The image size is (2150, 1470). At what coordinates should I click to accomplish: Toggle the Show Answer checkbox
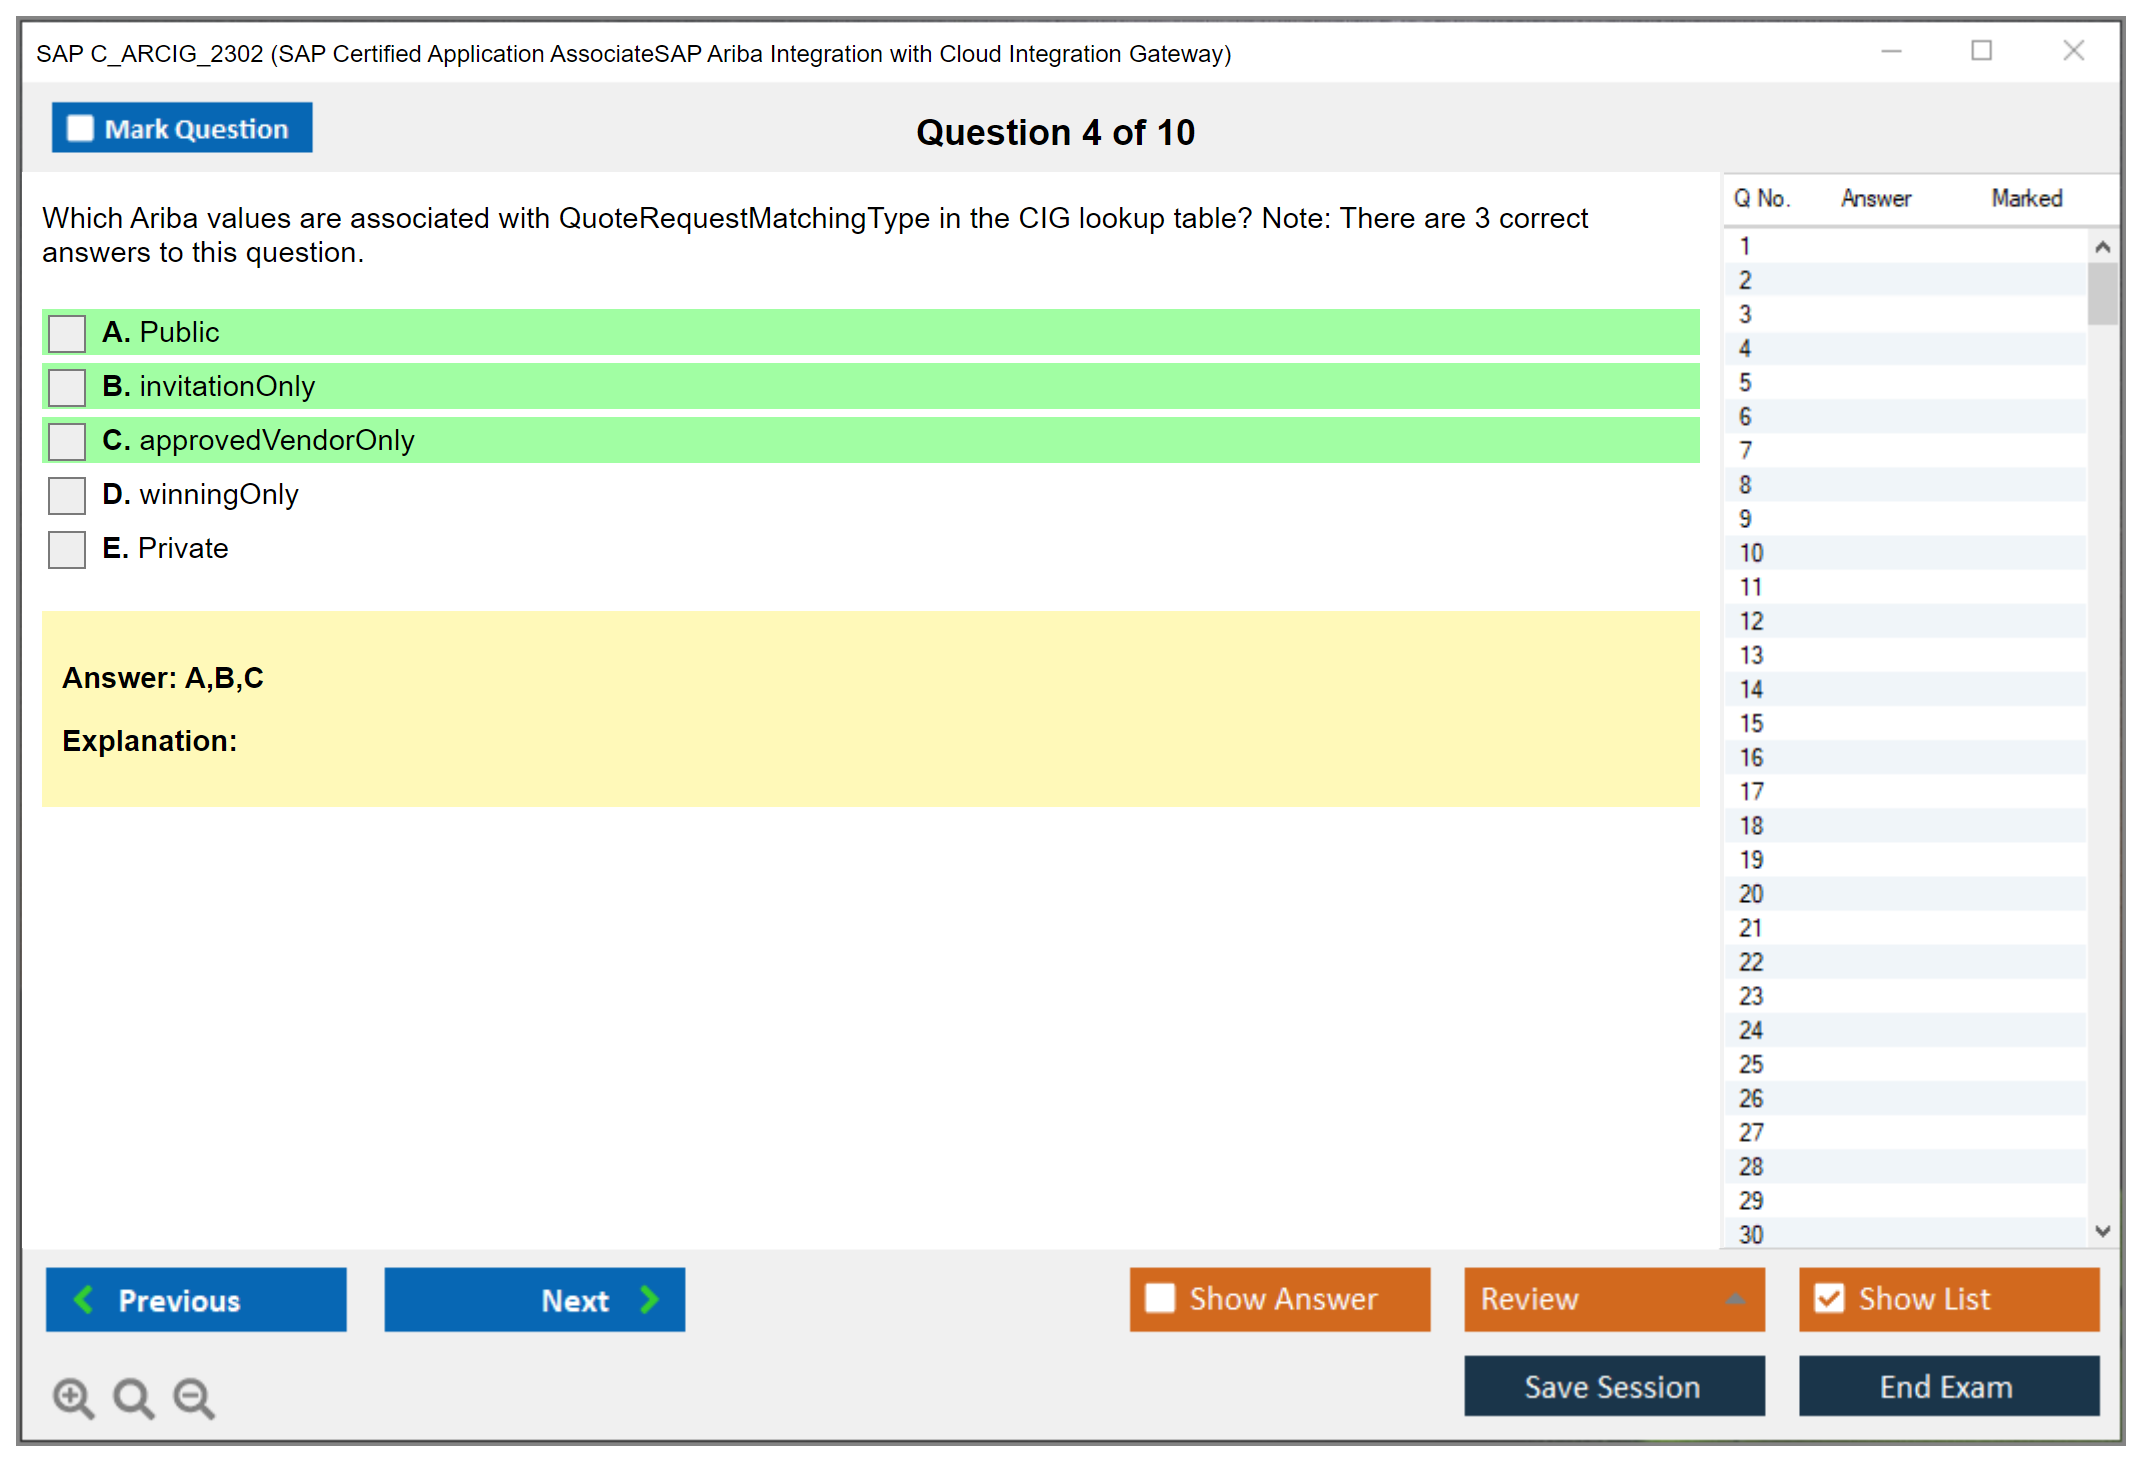[1160, 1298]
